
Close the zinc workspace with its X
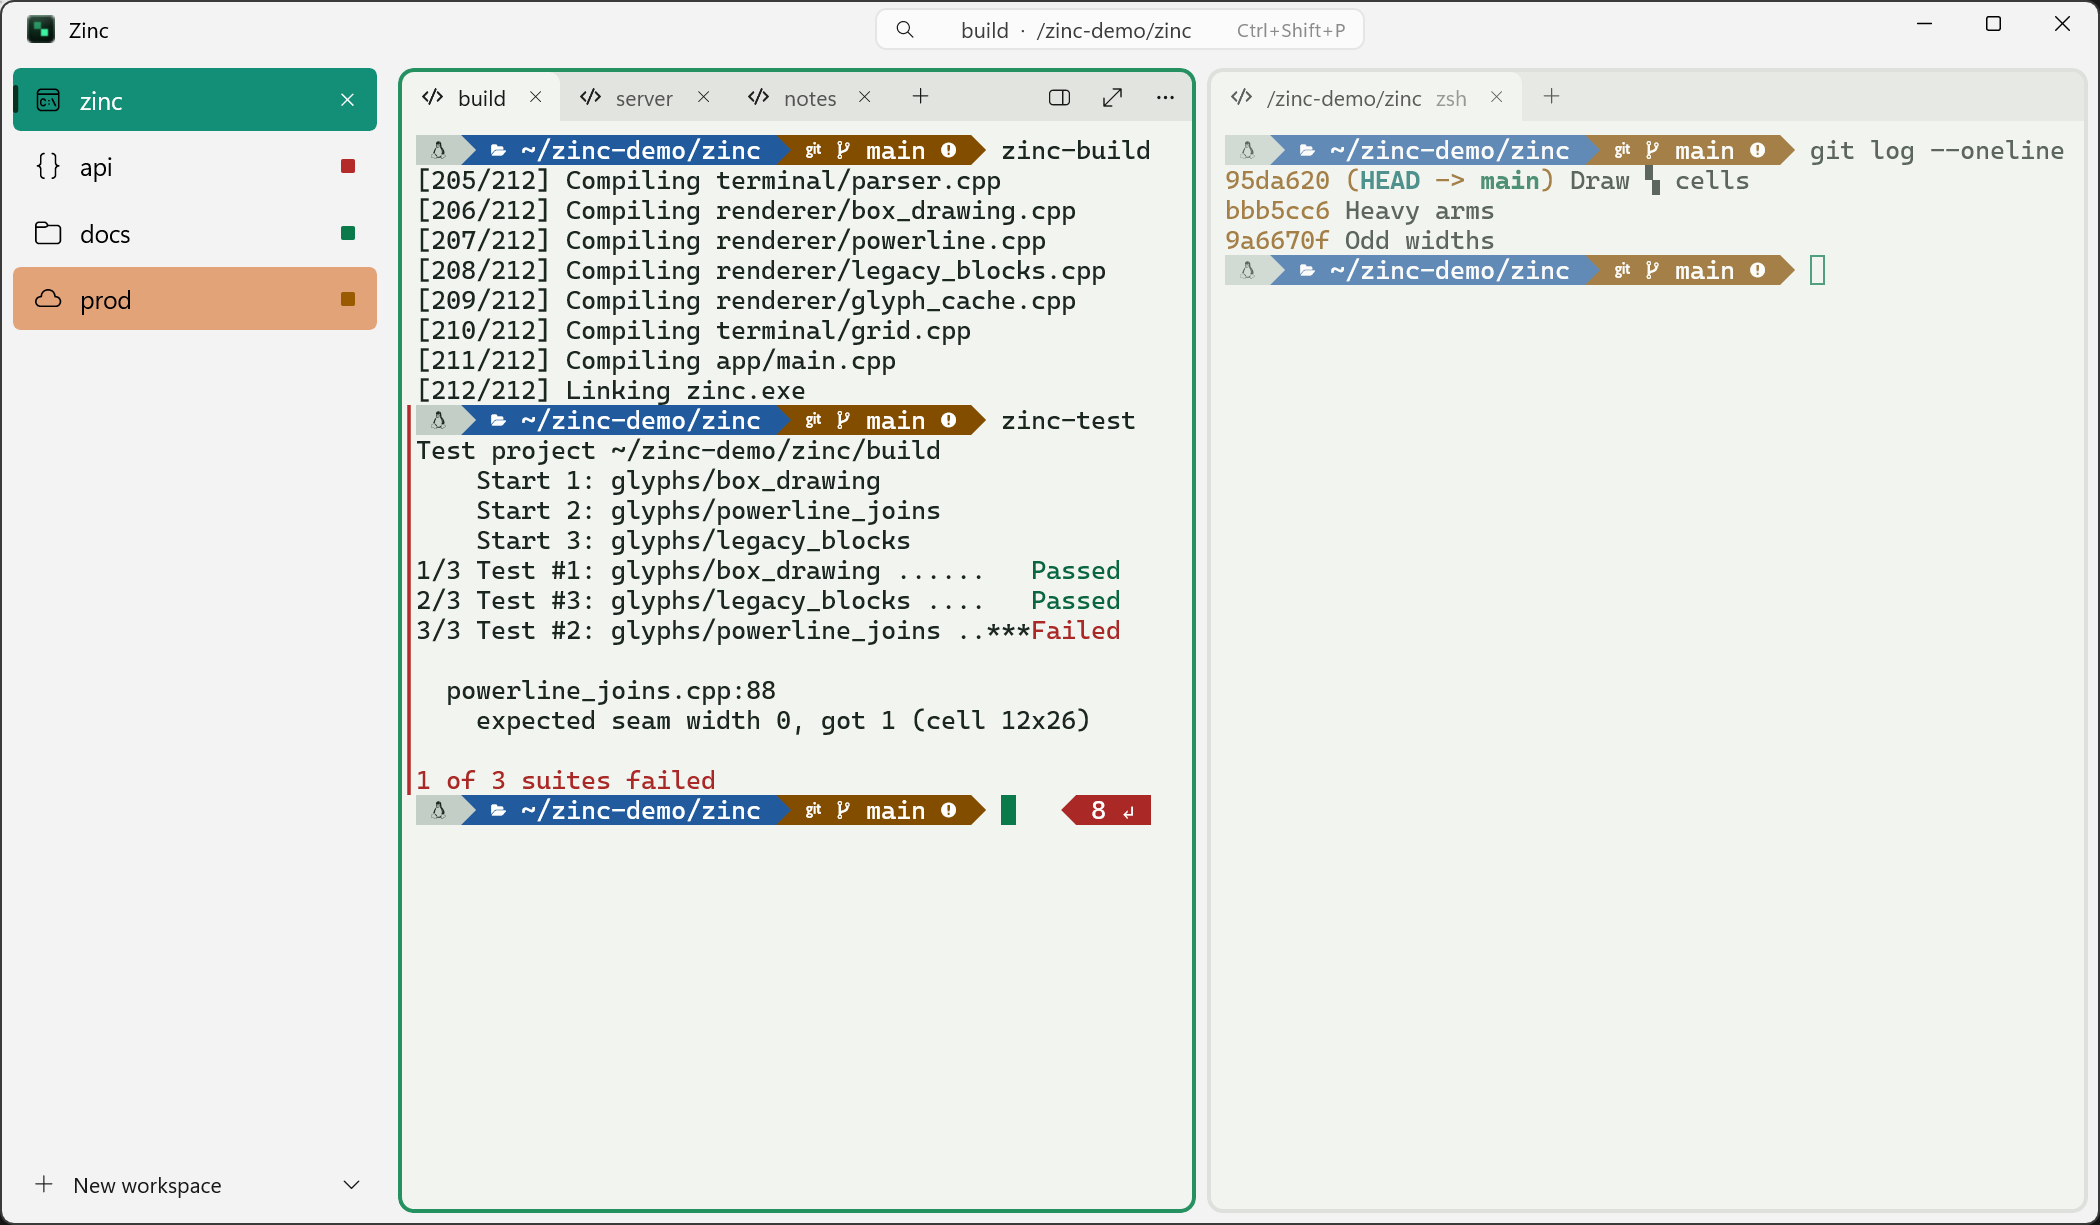[348, 100]
